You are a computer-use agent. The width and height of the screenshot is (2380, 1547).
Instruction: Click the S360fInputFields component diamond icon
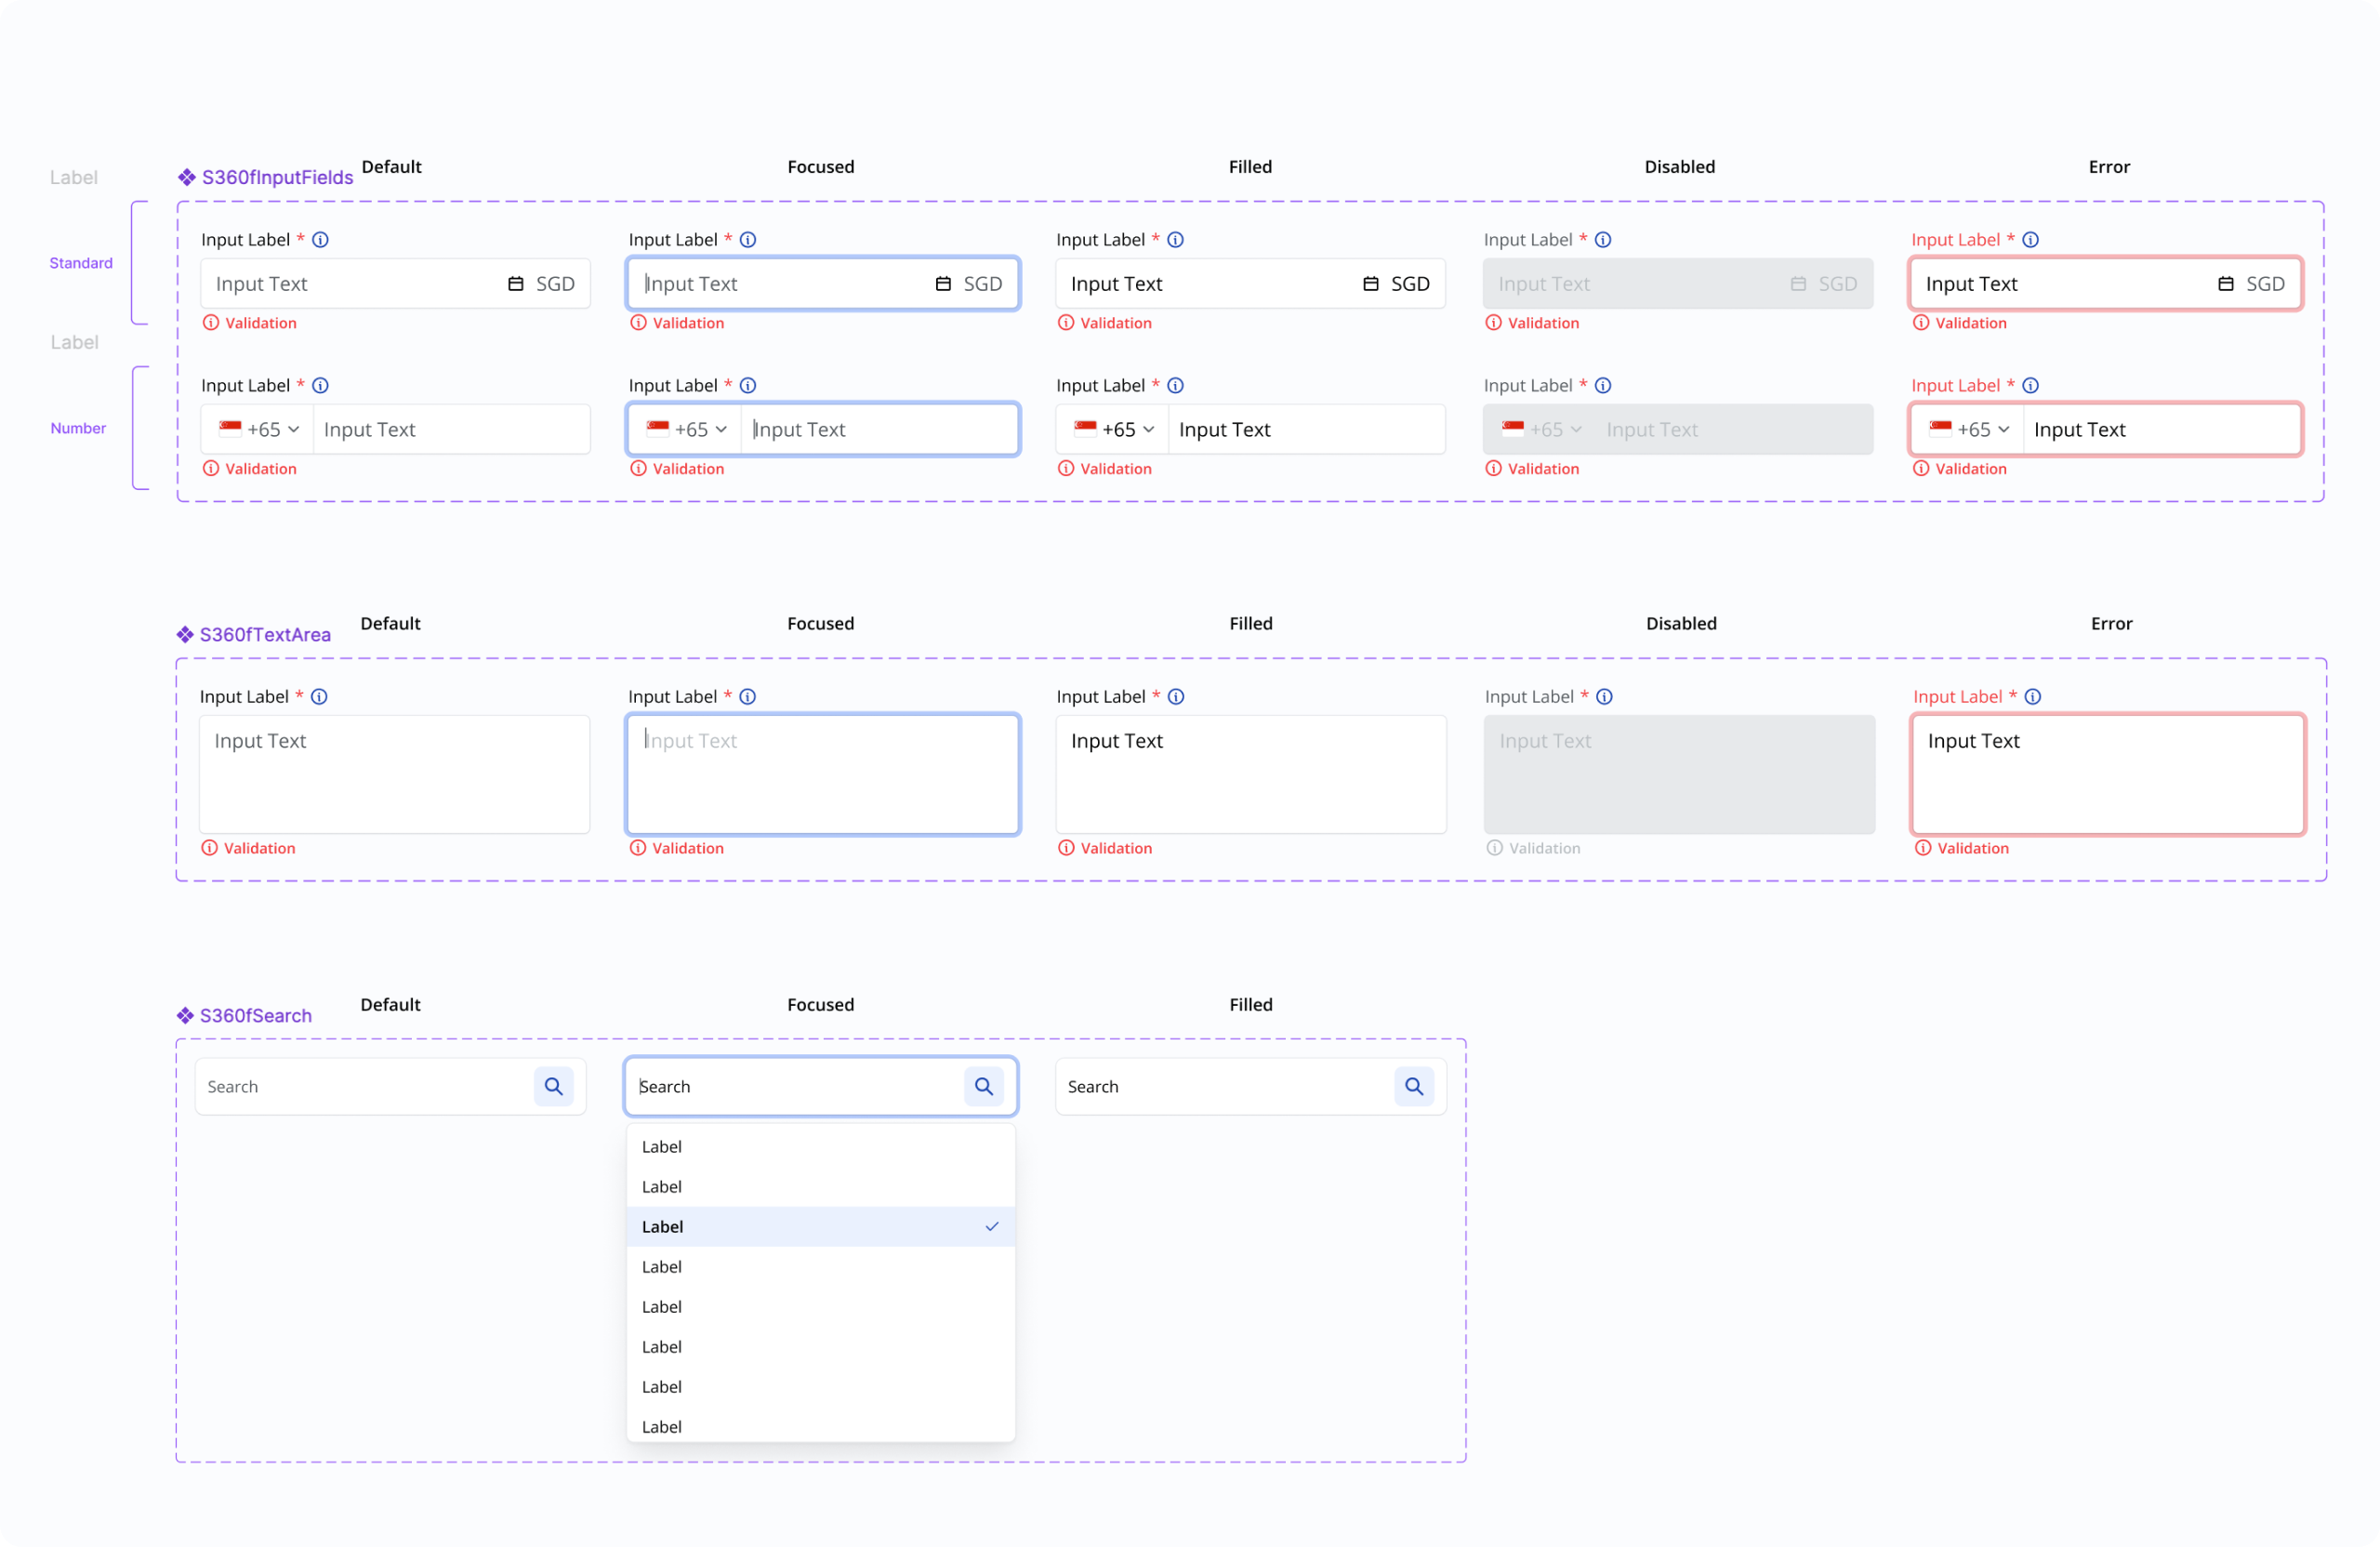pyautogui.click(x=187, y=177)
